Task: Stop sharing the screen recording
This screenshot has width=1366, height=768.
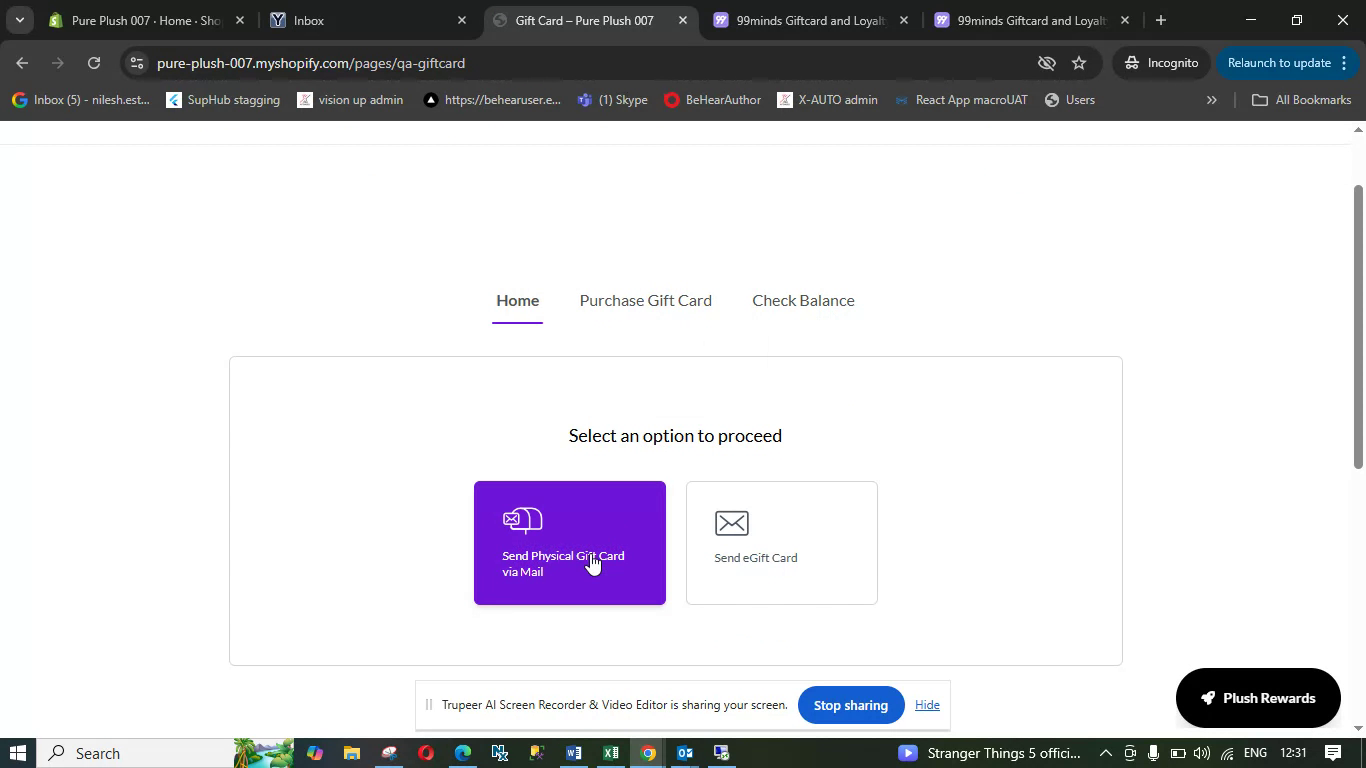Action: click(850, 705)
